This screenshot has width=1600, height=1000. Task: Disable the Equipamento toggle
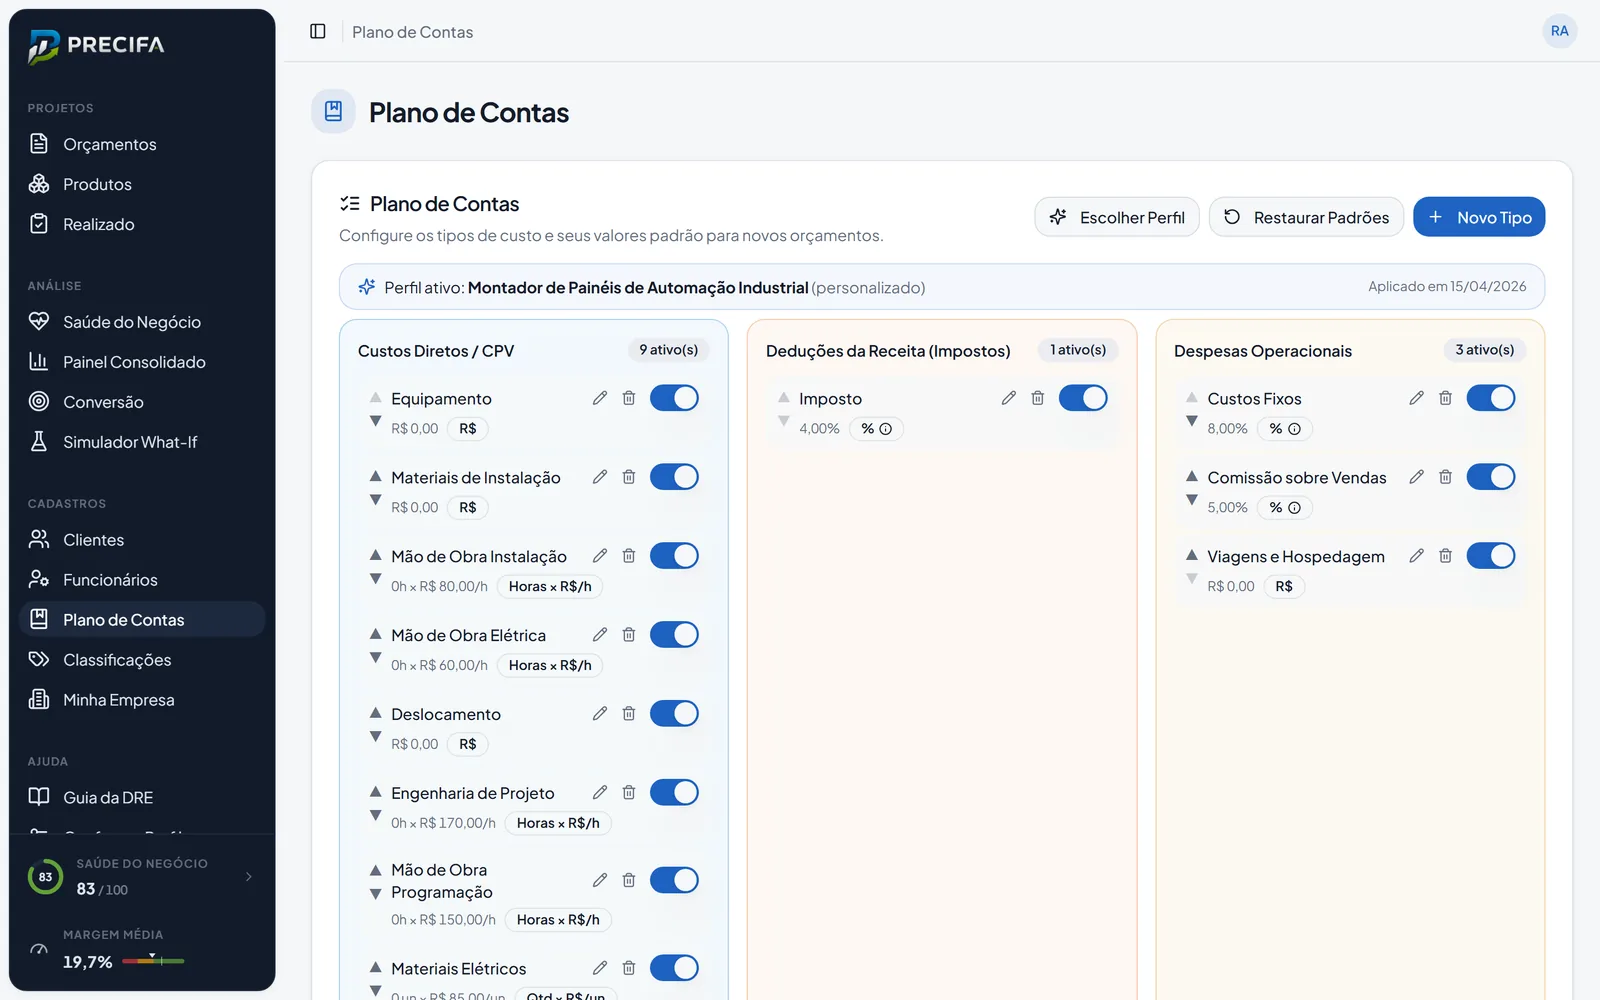(674, 398)
